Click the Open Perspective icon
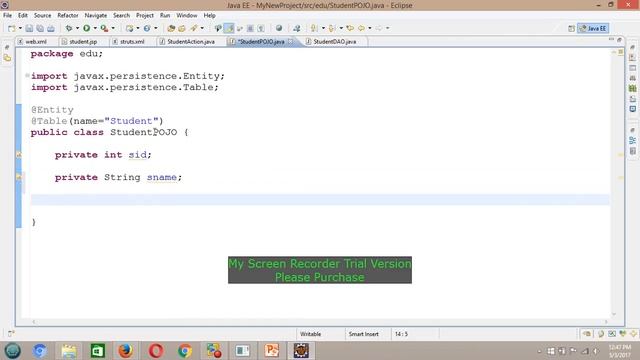 pos(571,28)
